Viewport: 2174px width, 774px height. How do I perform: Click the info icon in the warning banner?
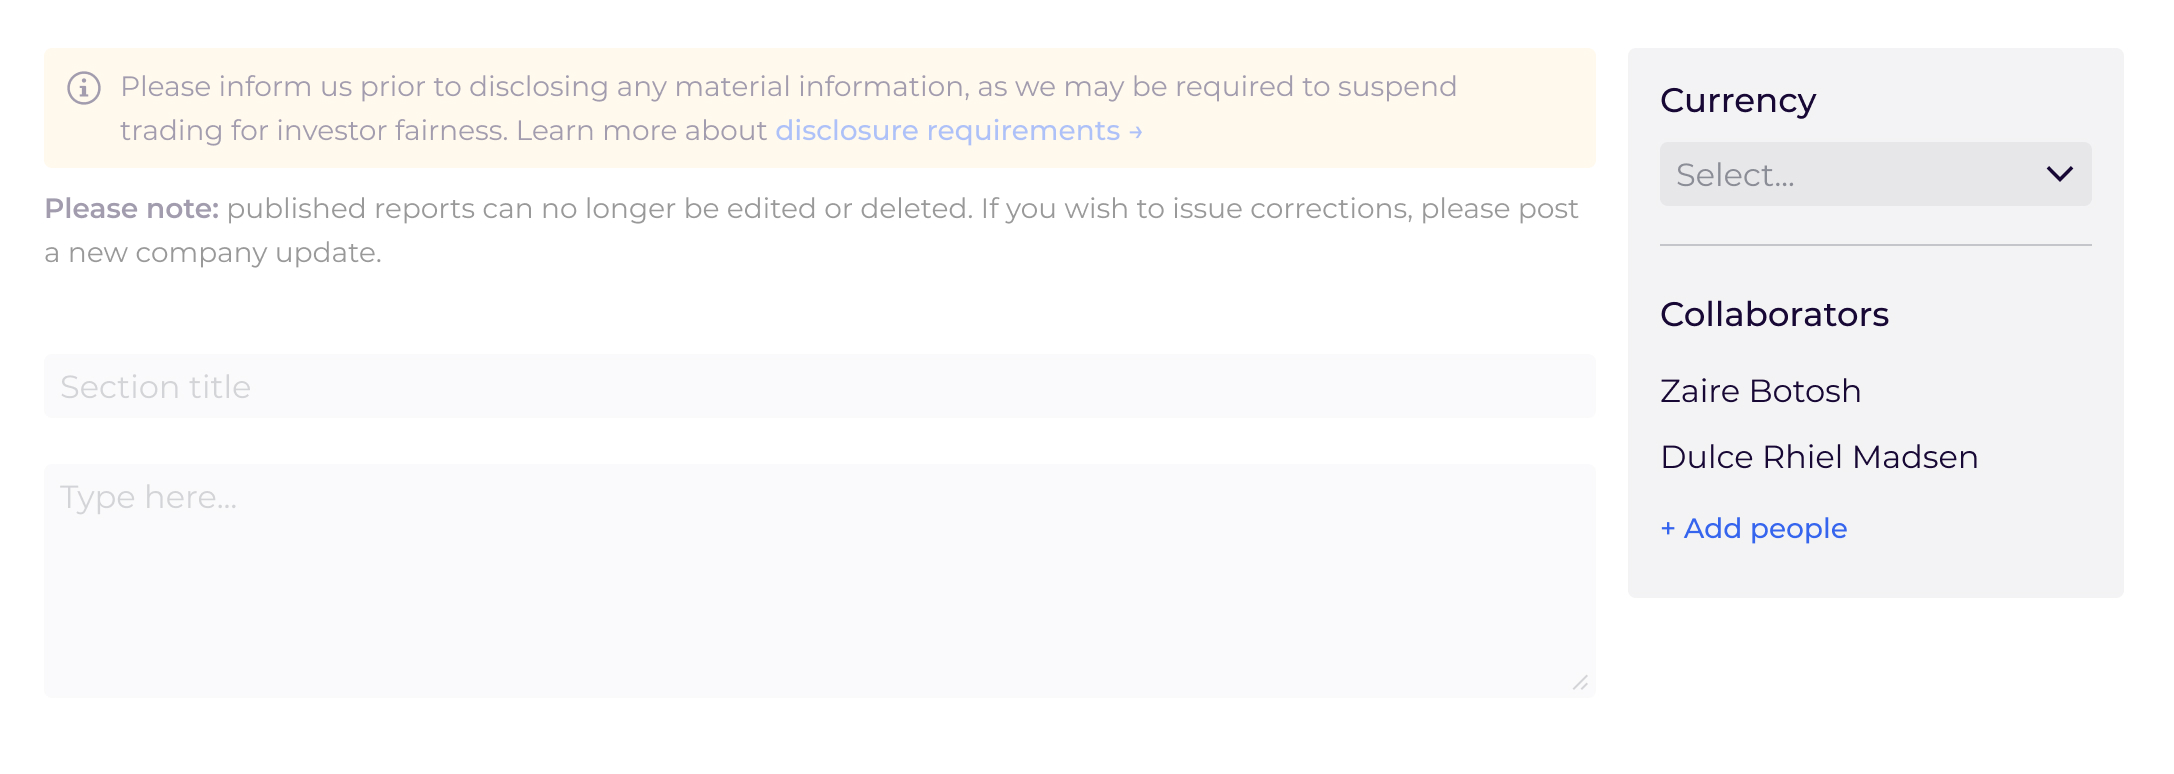pyautogui.click(x=84, y=88)
